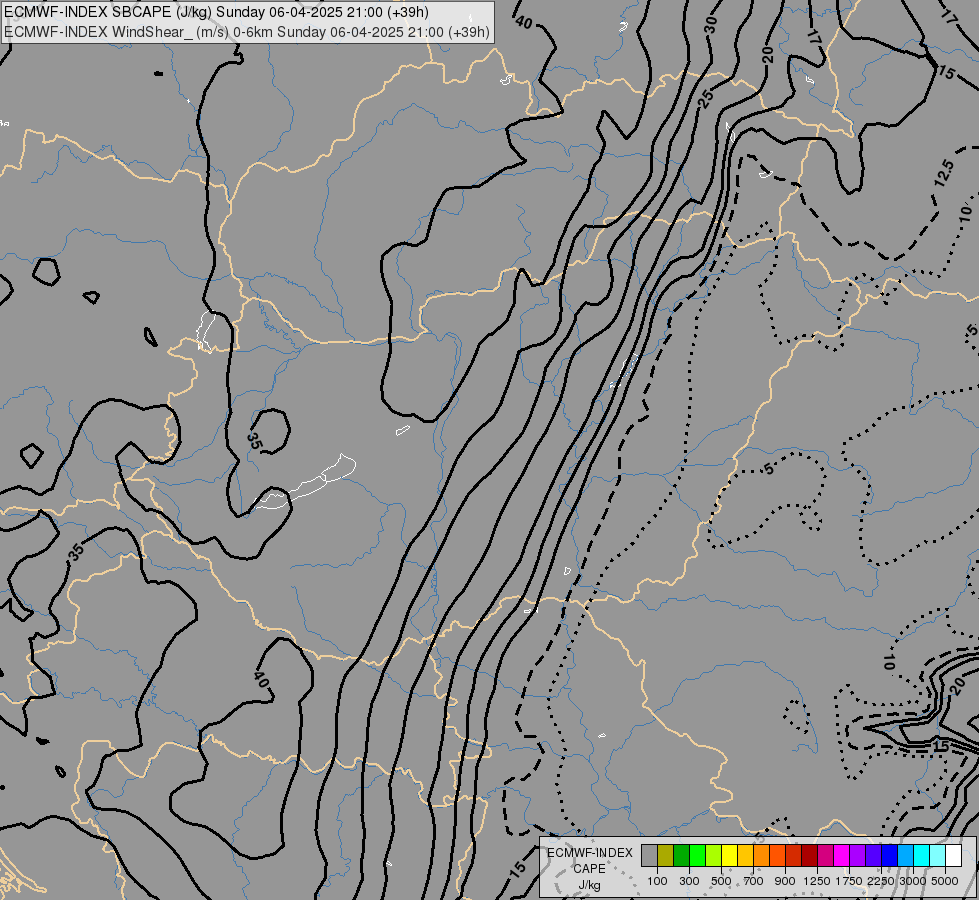Click the 3000 legend scale value
This screenshot has height=900, width=979.
[913, 881]
